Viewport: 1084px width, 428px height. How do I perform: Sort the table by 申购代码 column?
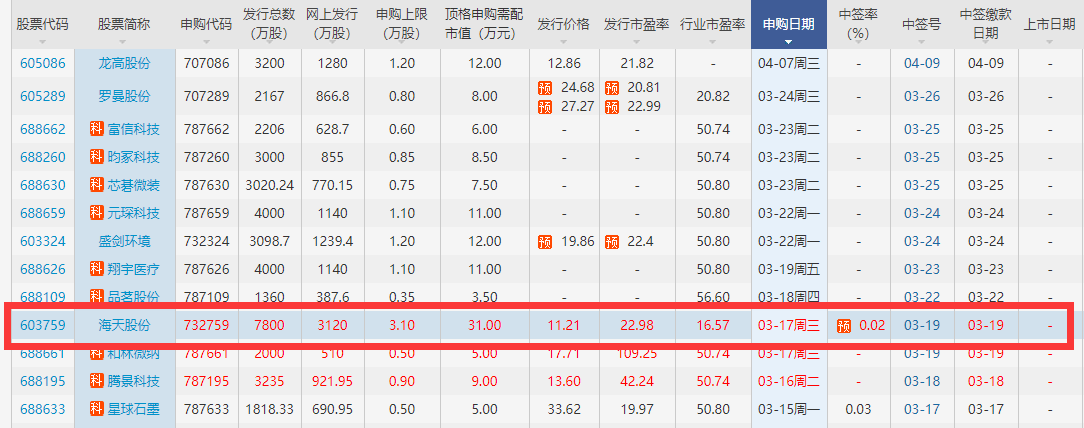pyautogui.click(x=206, y=26)
